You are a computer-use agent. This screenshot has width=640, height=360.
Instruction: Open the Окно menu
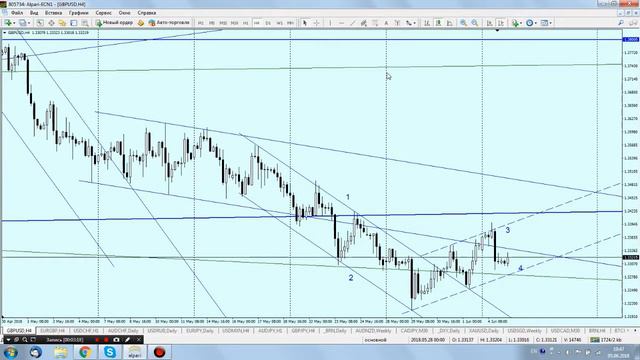[124, 13]
